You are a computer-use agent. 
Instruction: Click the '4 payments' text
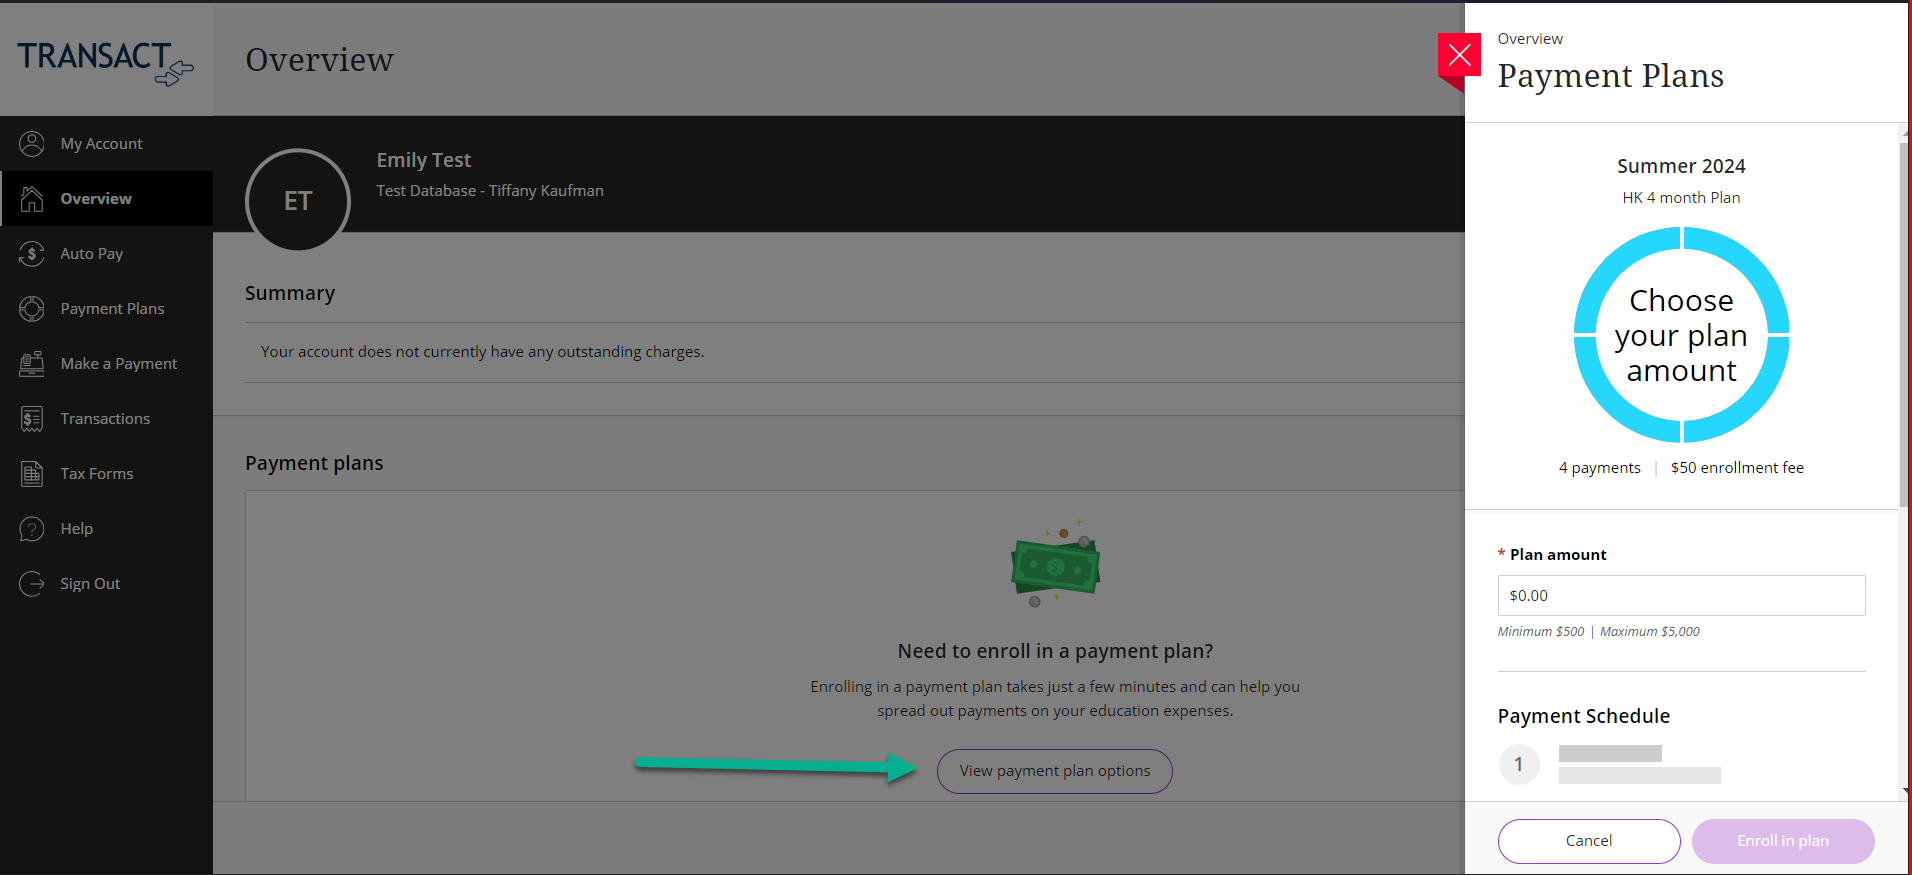click(1600, 468)
